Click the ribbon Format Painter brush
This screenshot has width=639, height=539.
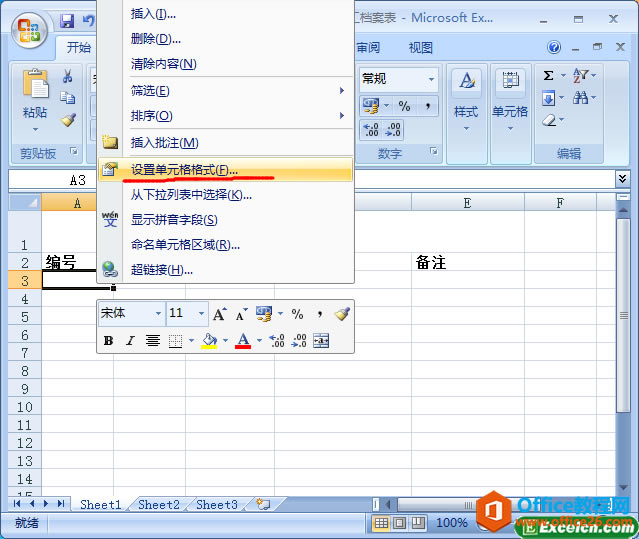(x=68, y=119)
